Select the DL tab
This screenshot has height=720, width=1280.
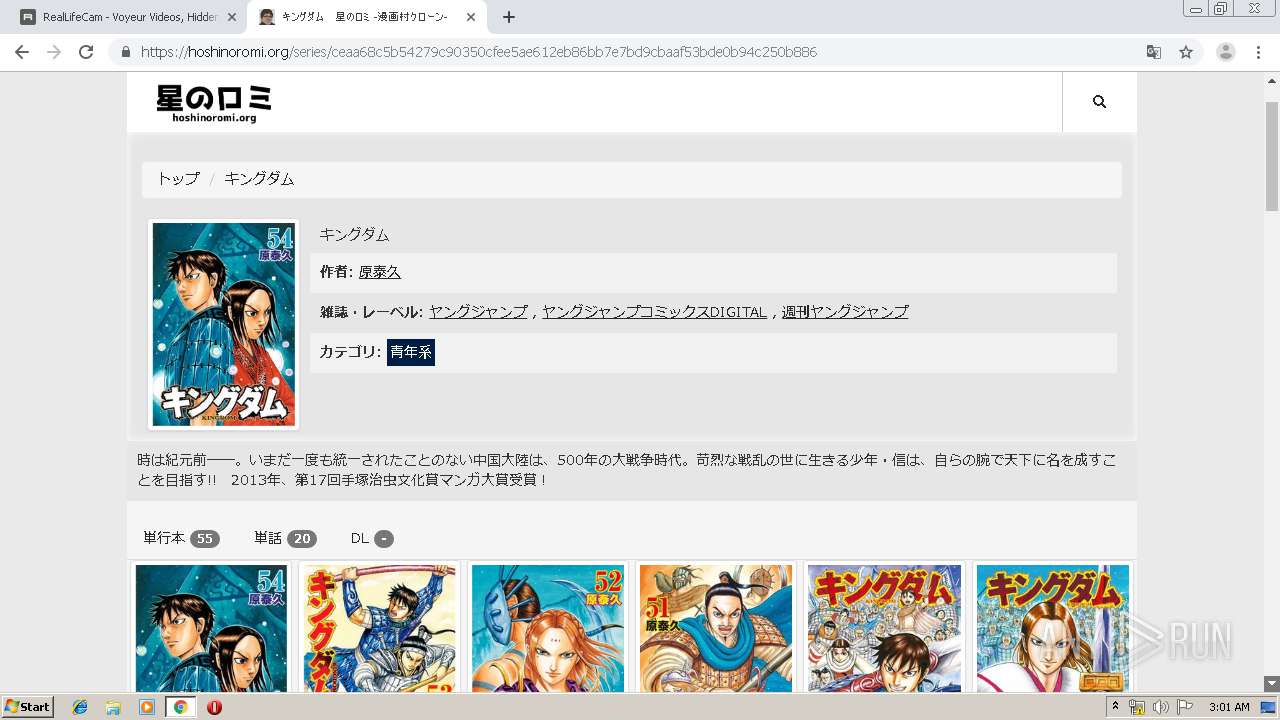pos(372,538)
